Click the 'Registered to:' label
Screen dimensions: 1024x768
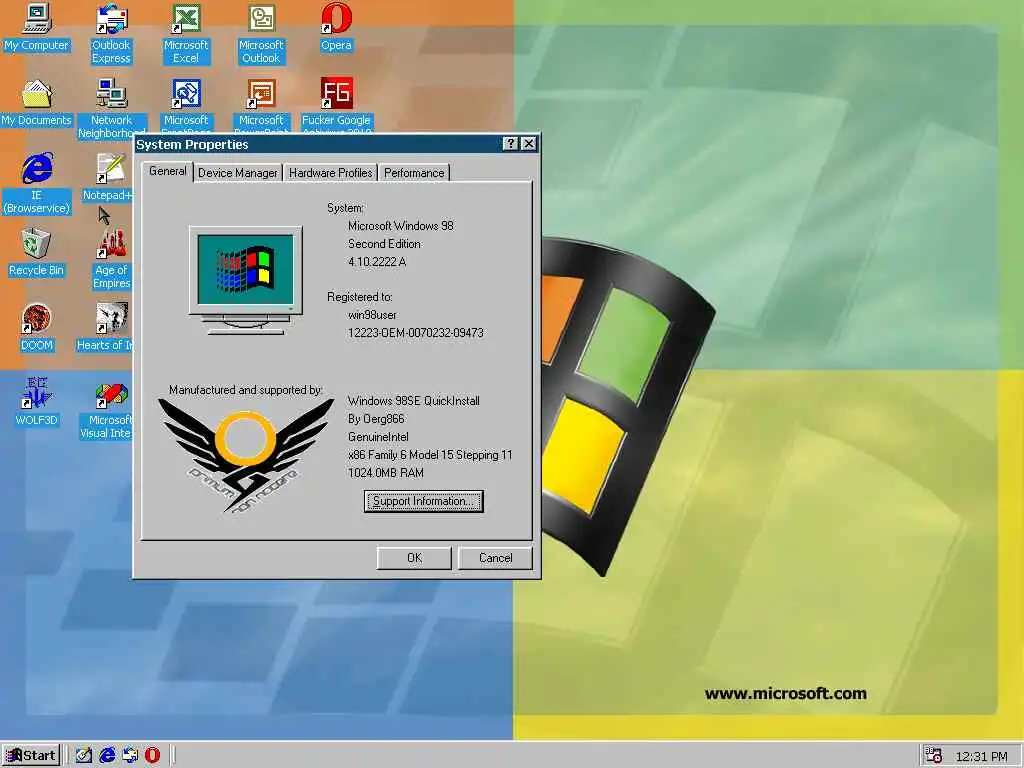coord(360,296)
